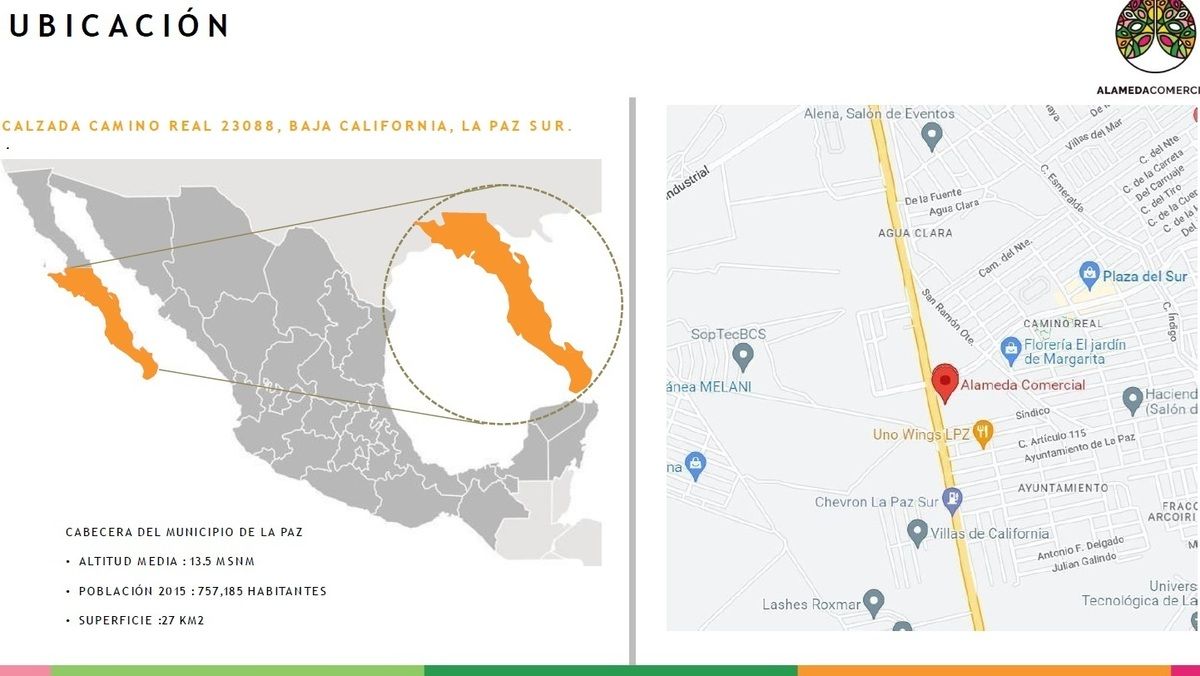1200x676 pixels.
Task: Click the UBICACIÓN slide title
Action: point(118,25)
